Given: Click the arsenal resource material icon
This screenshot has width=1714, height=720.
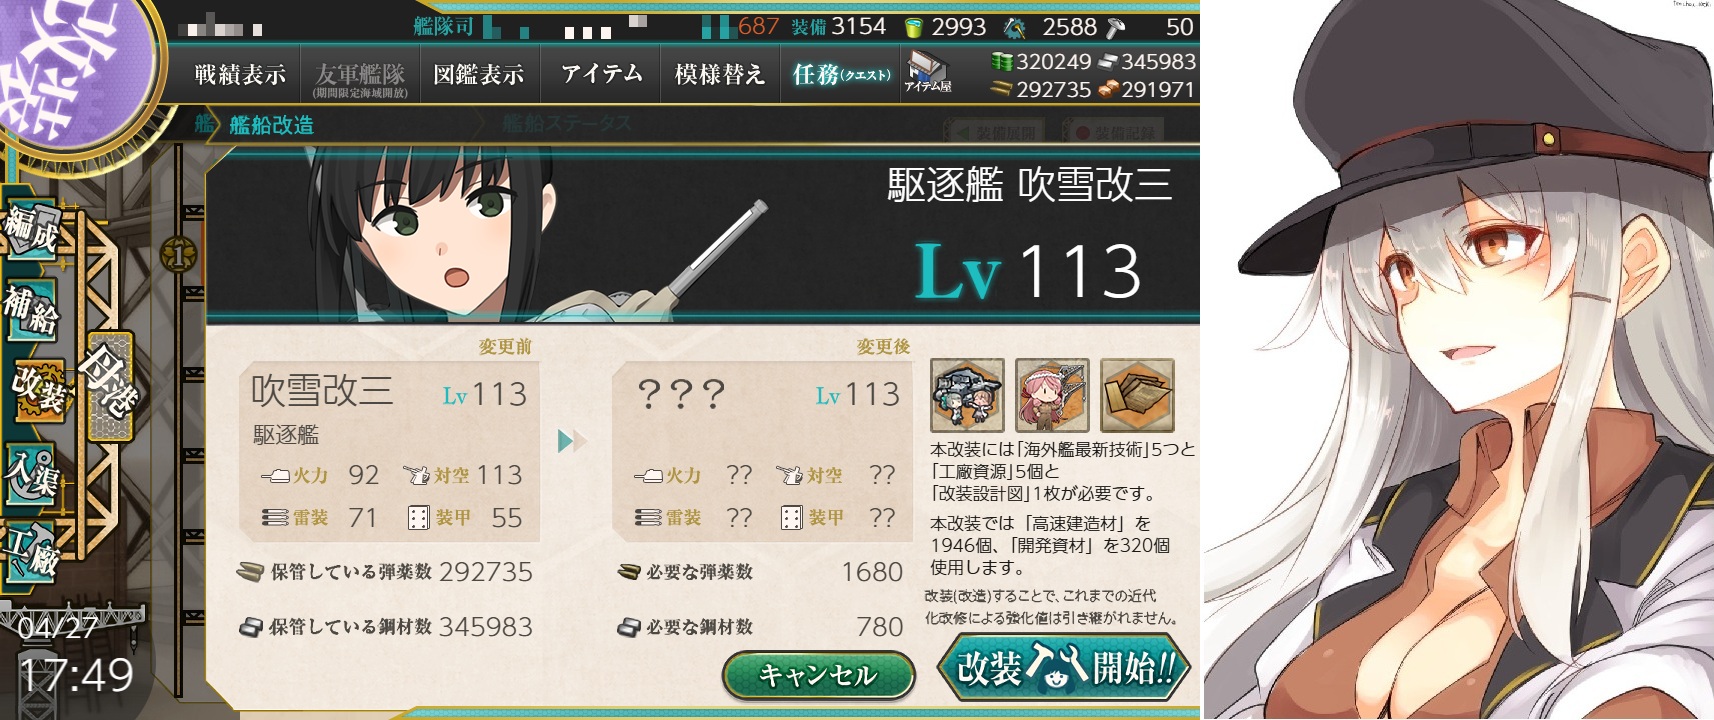Looking at the screenshot, I should 1052,395.
